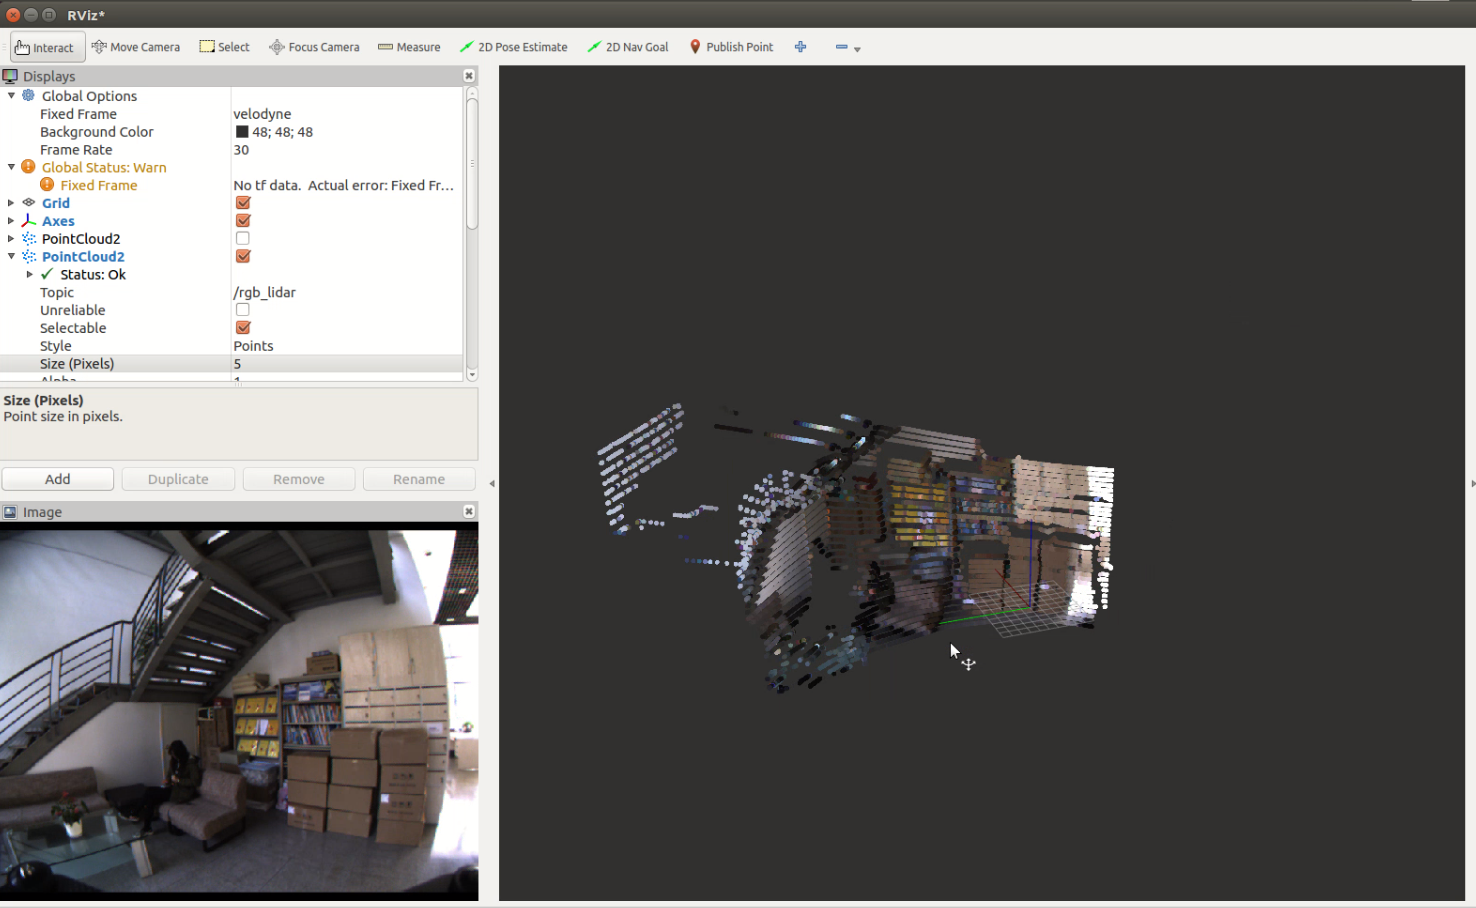Viewport: 1476px width, 908px height.
Task: Select the Interact tool
Action: 47,47
